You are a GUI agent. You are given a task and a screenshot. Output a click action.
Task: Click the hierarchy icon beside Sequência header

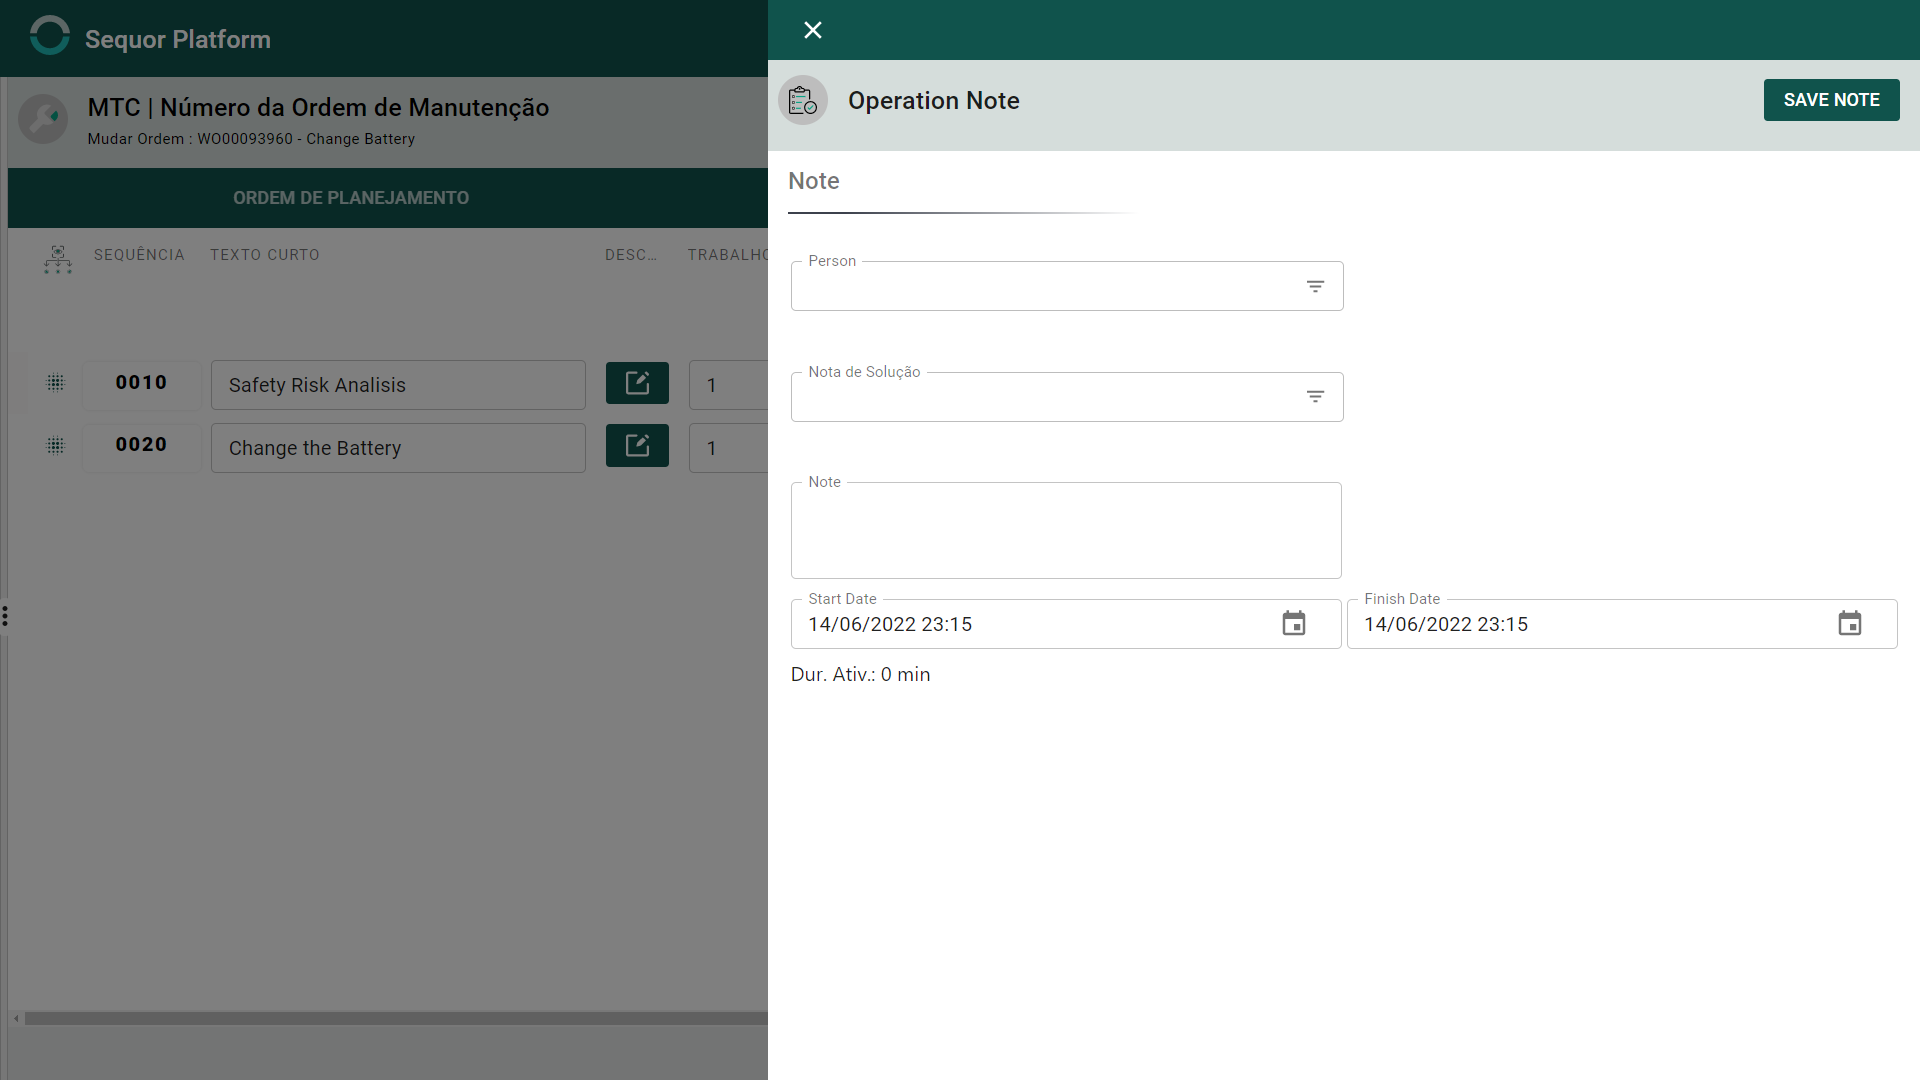point(58,259)
